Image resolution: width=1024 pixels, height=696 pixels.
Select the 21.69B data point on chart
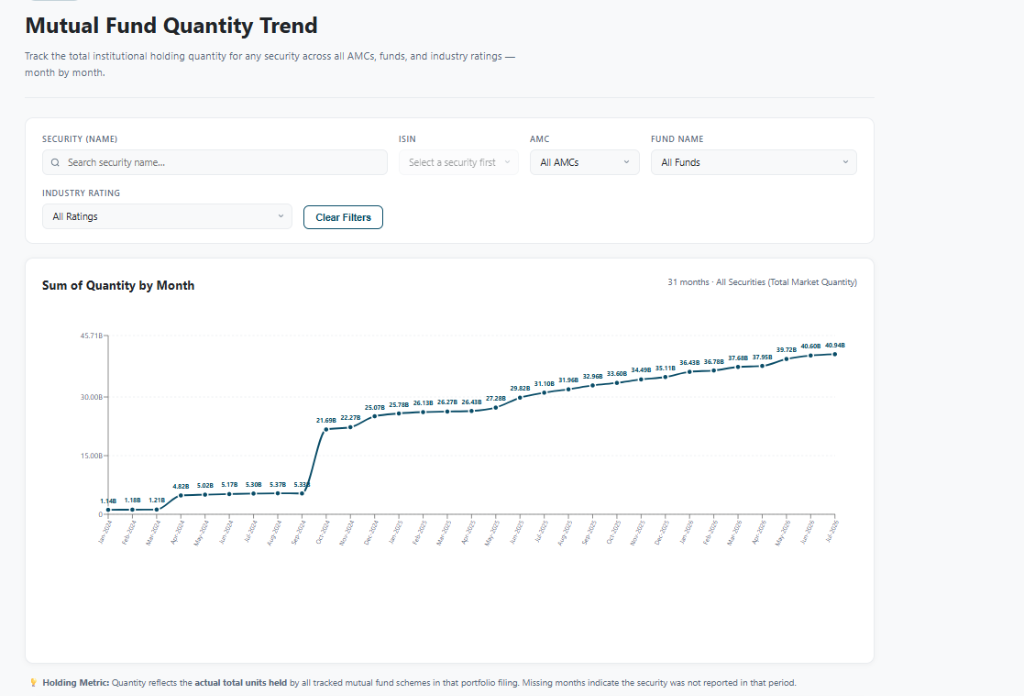tap(326, 429)
